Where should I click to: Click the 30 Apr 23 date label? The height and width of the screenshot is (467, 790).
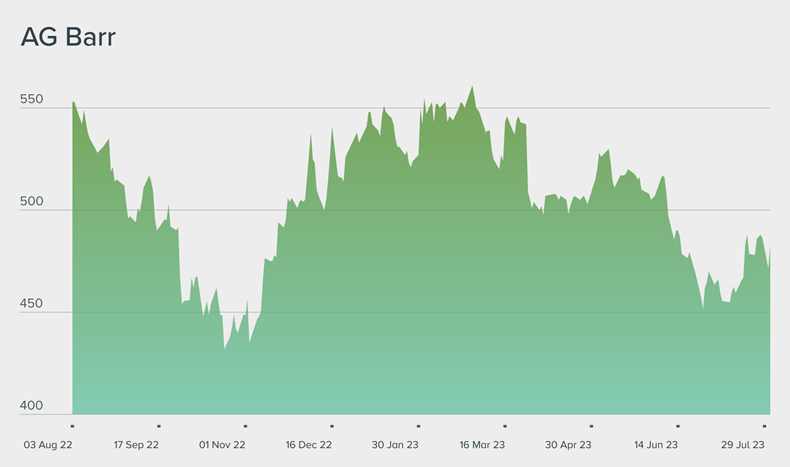pyautogui.click(x=568, y=445)
